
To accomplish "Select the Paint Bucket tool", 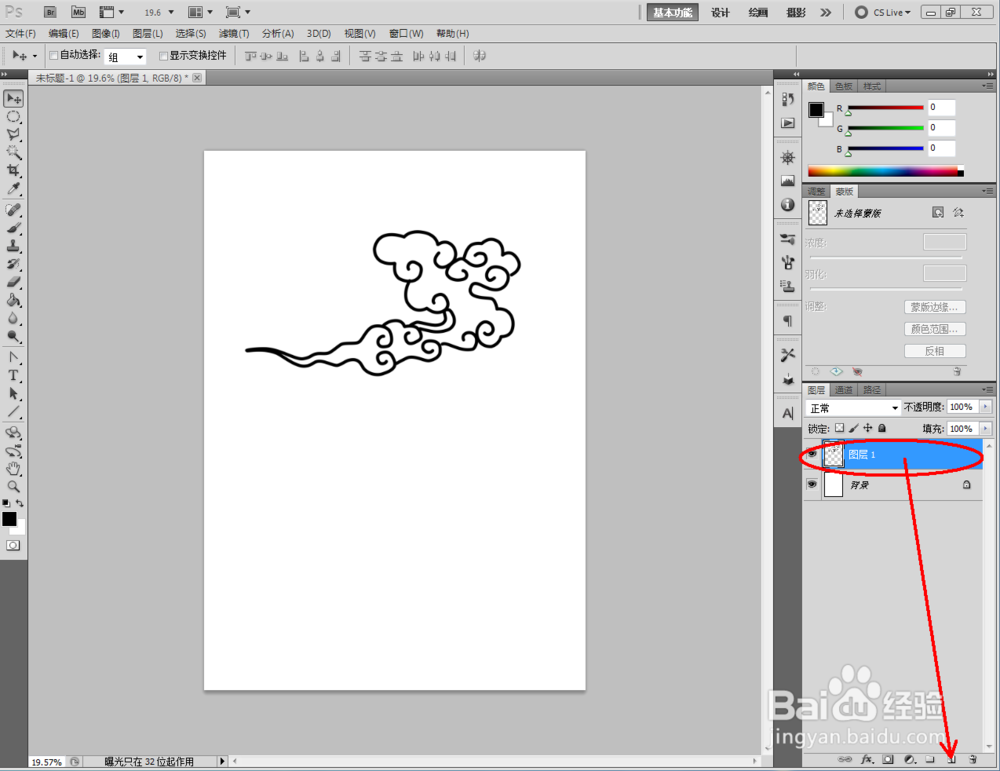I will [13, 300].
